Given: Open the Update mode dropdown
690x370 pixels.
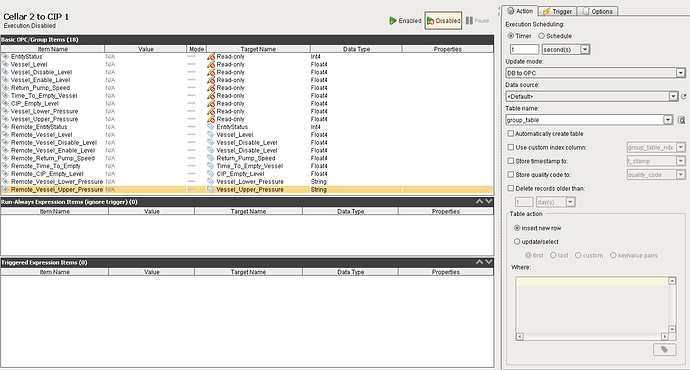Looking at the screenshot, I should click(x=595, y=73).
